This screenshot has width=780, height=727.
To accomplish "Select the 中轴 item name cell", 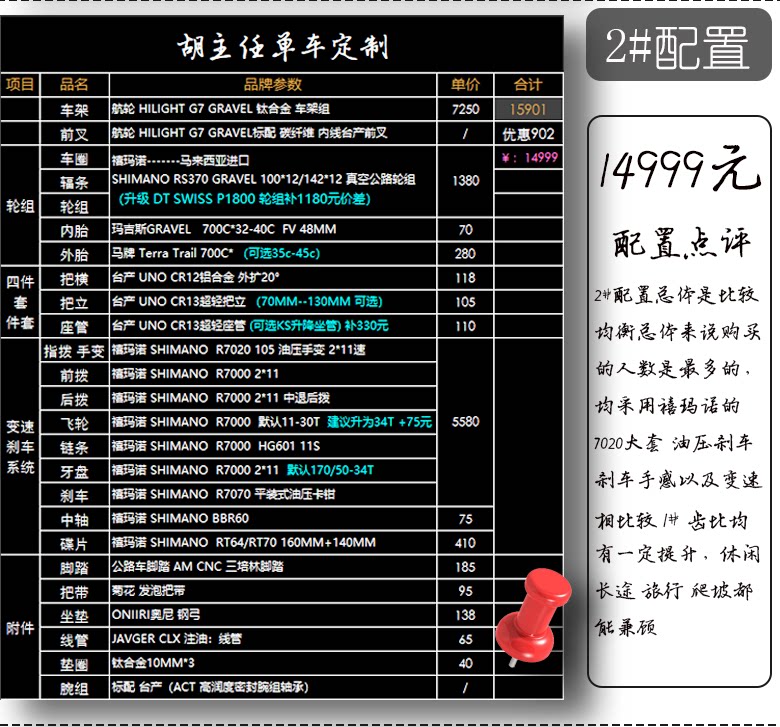I will pyautogui.click(x=74, y=520).
